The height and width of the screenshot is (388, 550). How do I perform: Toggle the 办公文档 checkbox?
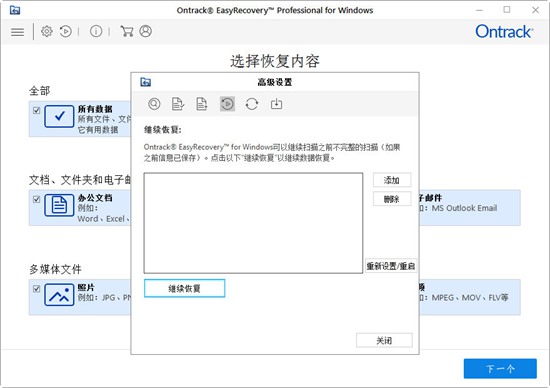36,200
